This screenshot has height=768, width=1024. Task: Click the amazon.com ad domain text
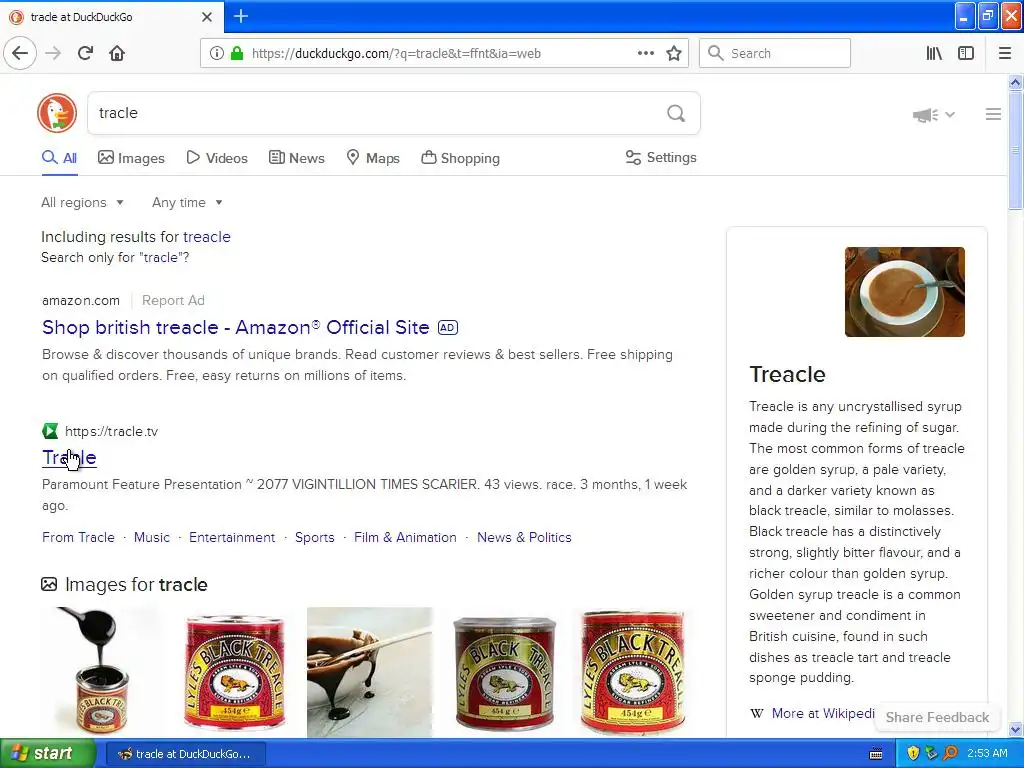pos(81,300)
